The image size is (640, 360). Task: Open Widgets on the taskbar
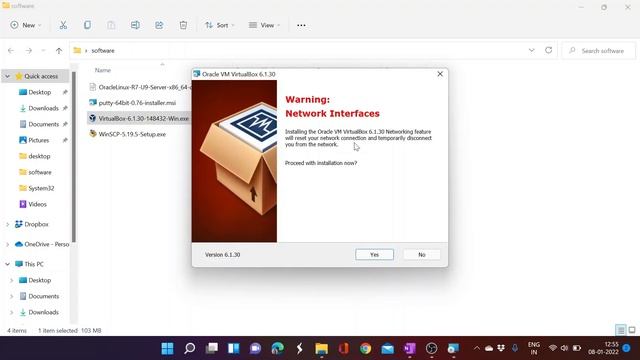[x=233, y=348]
